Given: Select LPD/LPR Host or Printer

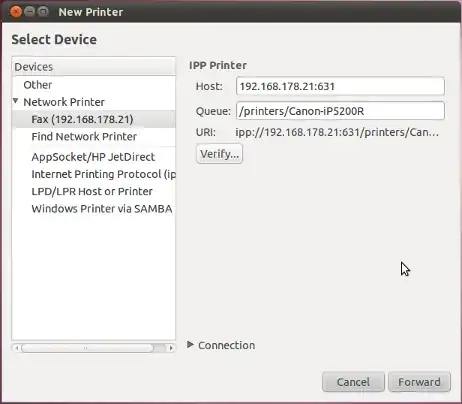Looking at the screenshot, I should click(94, 191).
